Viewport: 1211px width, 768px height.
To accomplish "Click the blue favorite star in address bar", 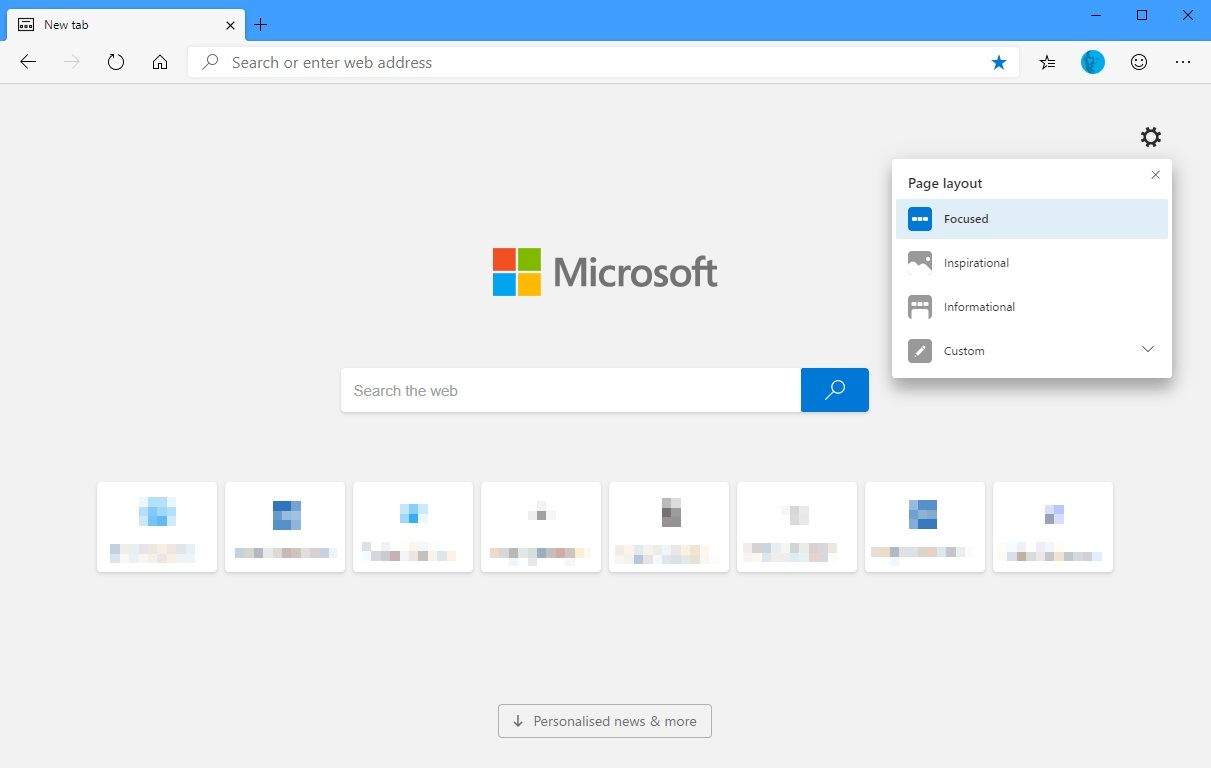I will tap(998, 62).
